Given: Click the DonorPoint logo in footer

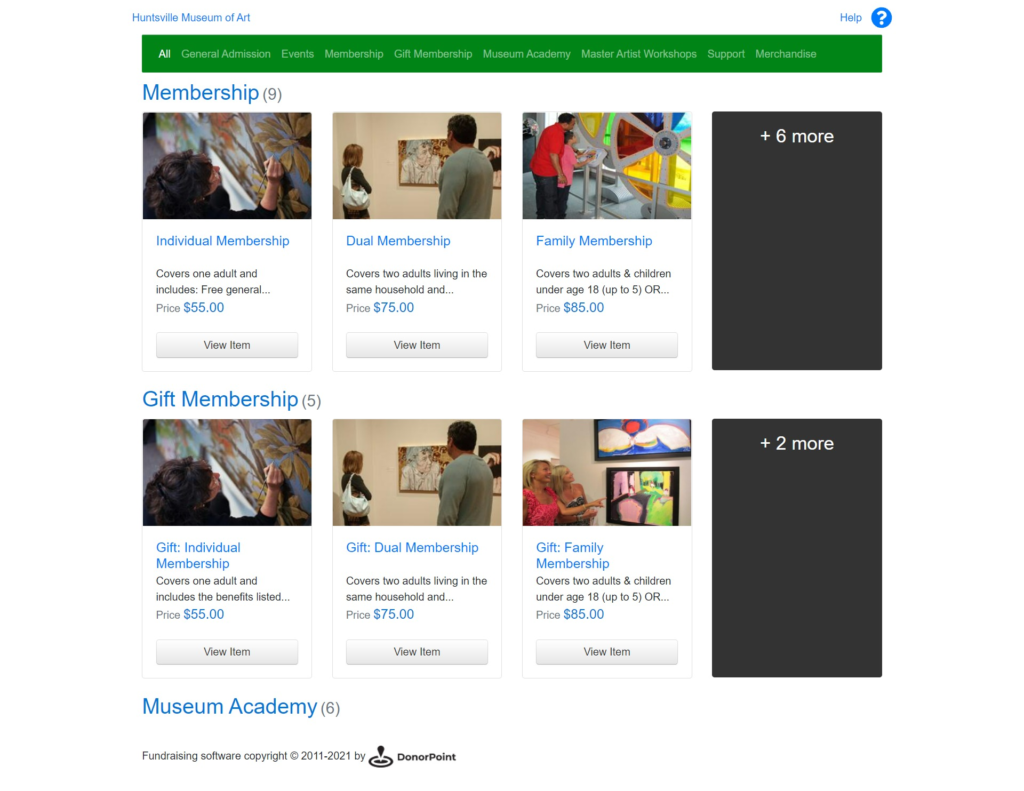Looking at the screenshot, I should pyautogui.click(x=412, y=756).
